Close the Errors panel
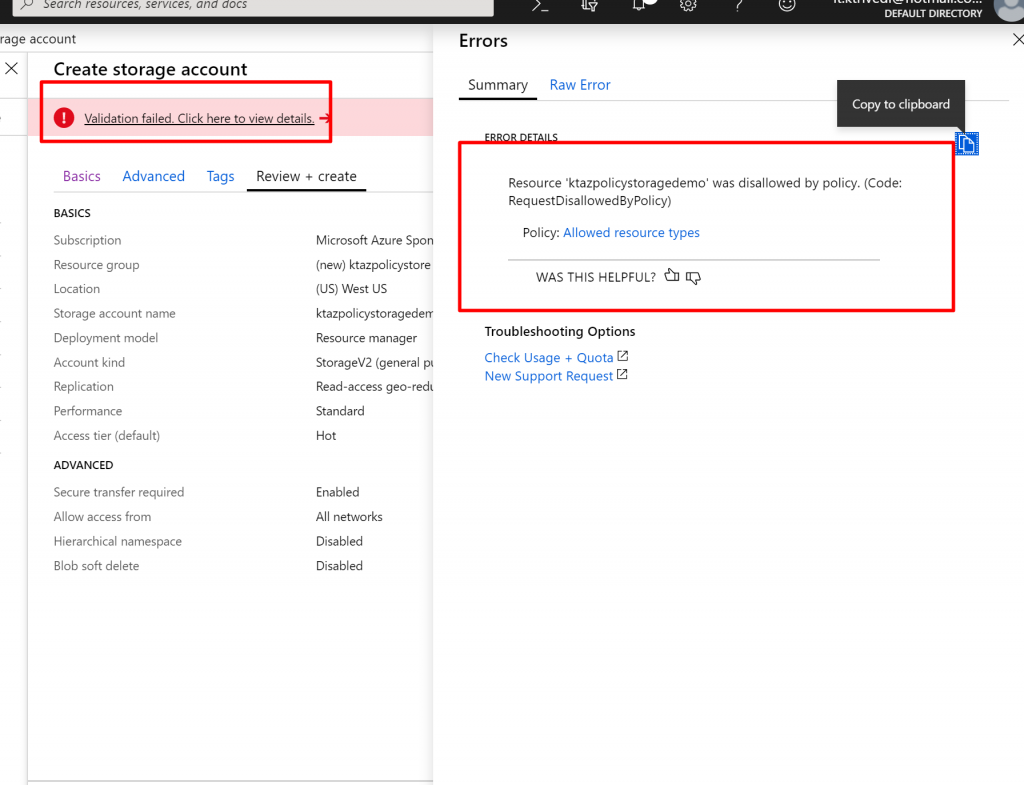Screen dimensions: 1024x785 [1017, 40]
